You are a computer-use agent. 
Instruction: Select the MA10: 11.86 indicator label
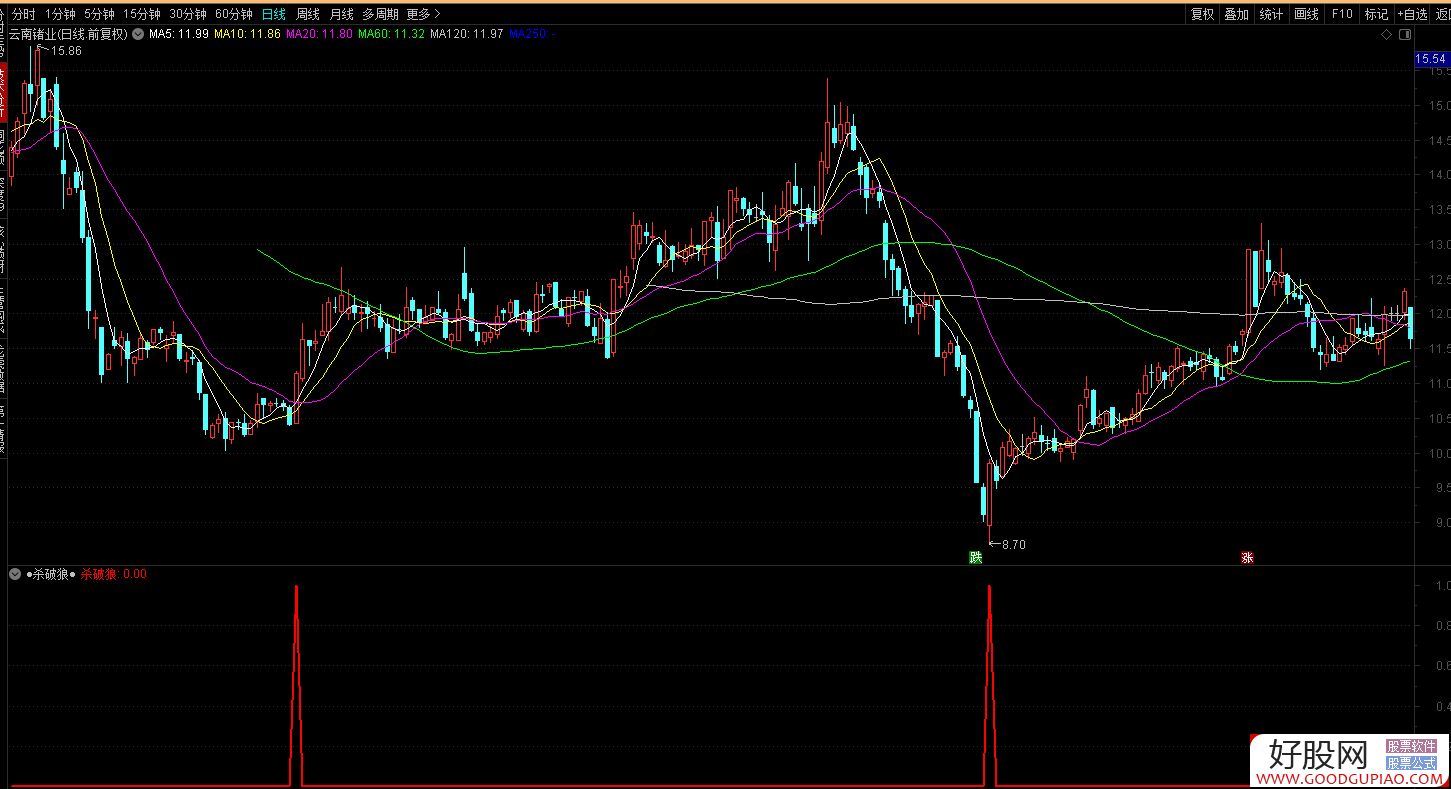click(247, 34)
